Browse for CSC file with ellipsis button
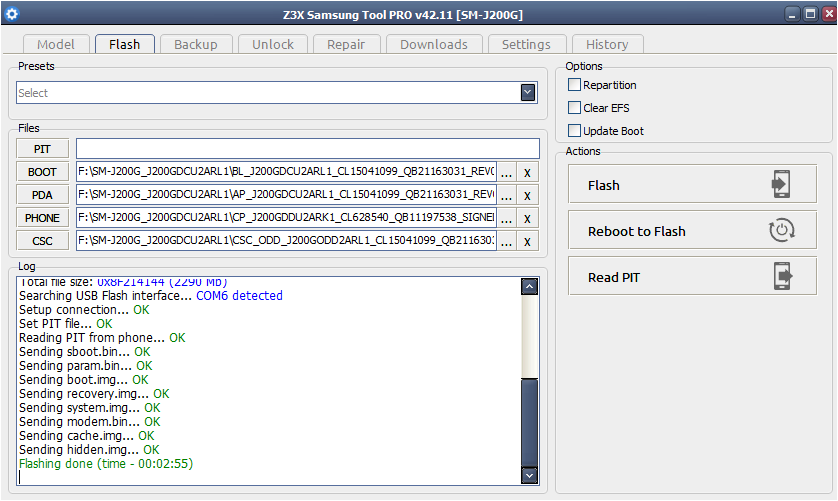Viewport: 838px width, 501px height. click(507, 241)
